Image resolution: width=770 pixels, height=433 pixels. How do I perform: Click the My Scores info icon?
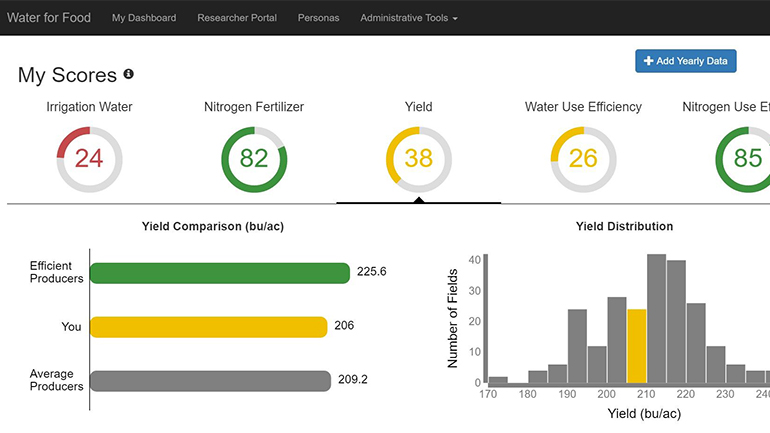(129, 74)
